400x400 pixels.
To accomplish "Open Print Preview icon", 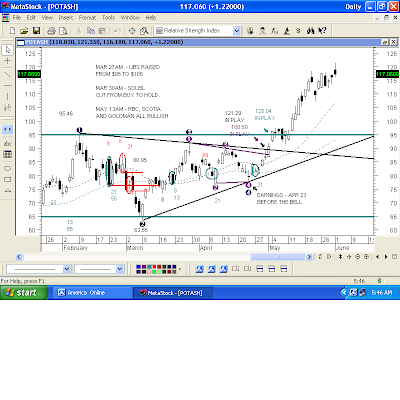I will click(x=63, y=31).
